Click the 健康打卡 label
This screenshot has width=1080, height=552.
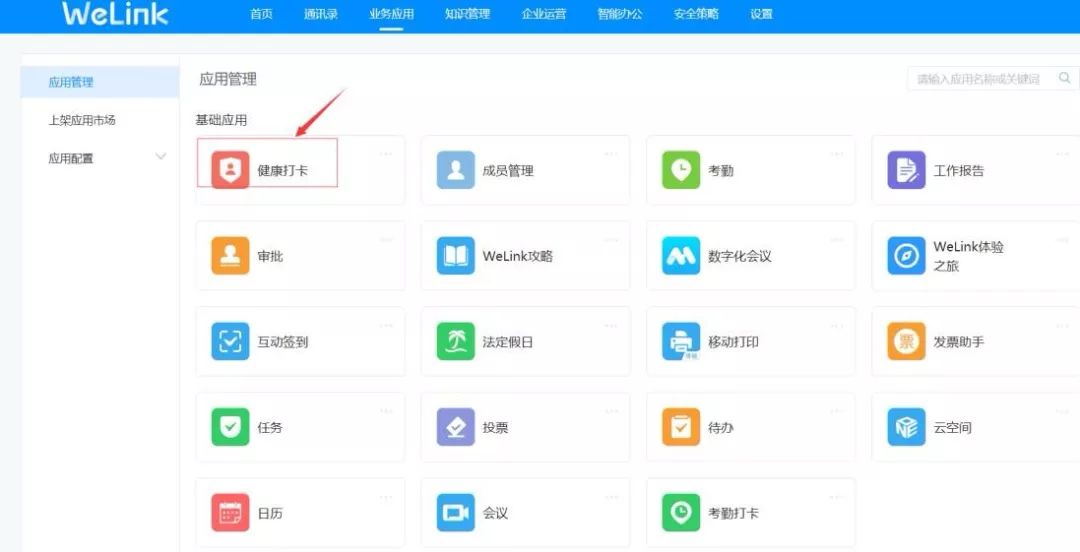(x=282, y=170)
